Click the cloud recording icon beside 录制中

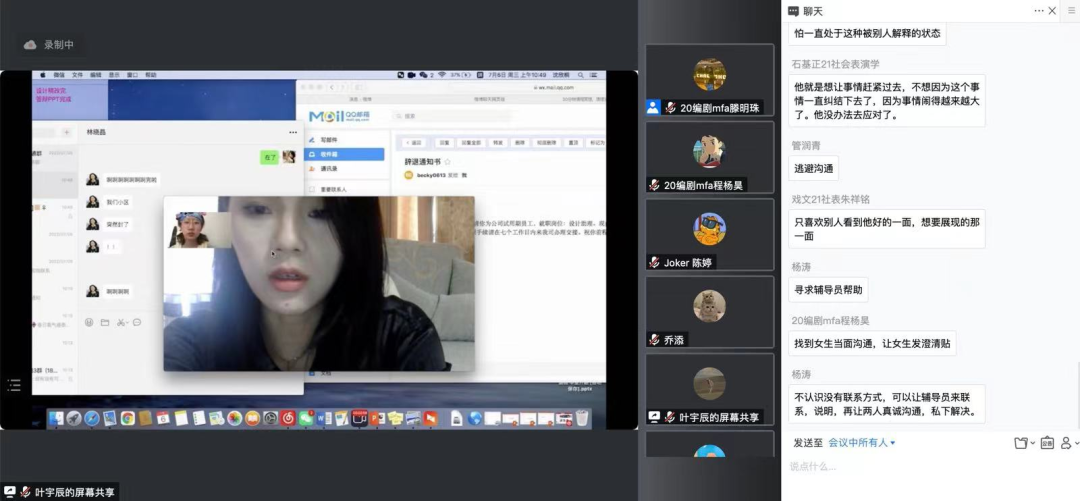click(x=30, y=45)
